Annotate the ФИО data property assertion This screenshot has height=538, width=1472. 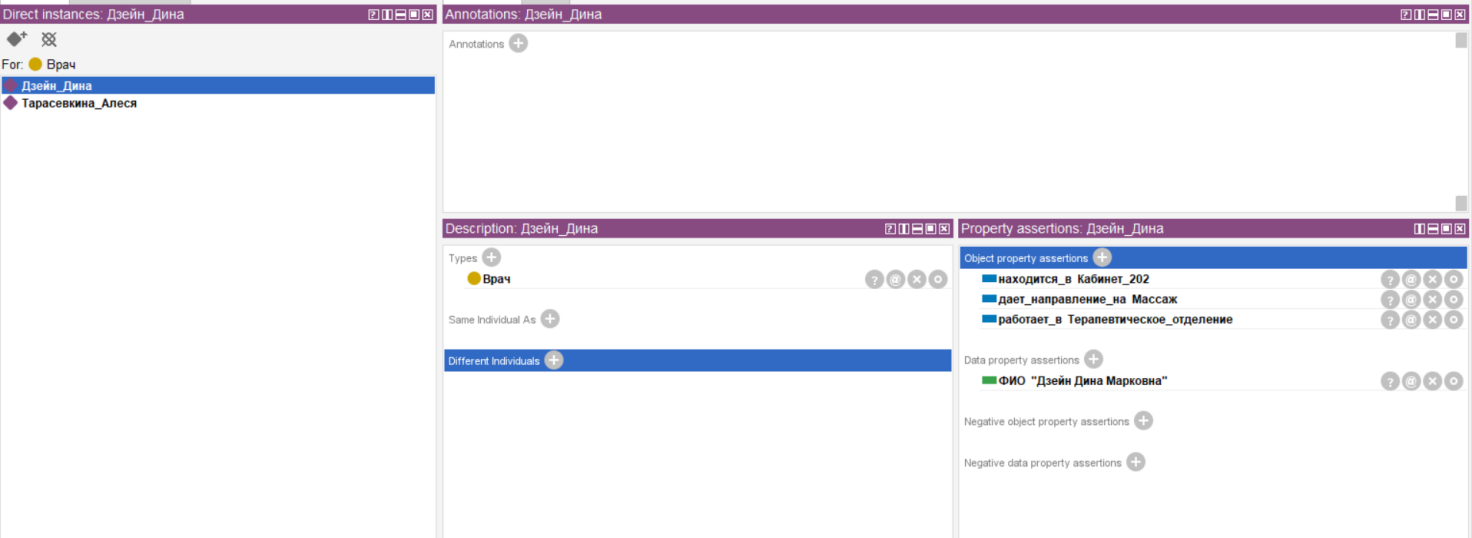click(1411, 381)
